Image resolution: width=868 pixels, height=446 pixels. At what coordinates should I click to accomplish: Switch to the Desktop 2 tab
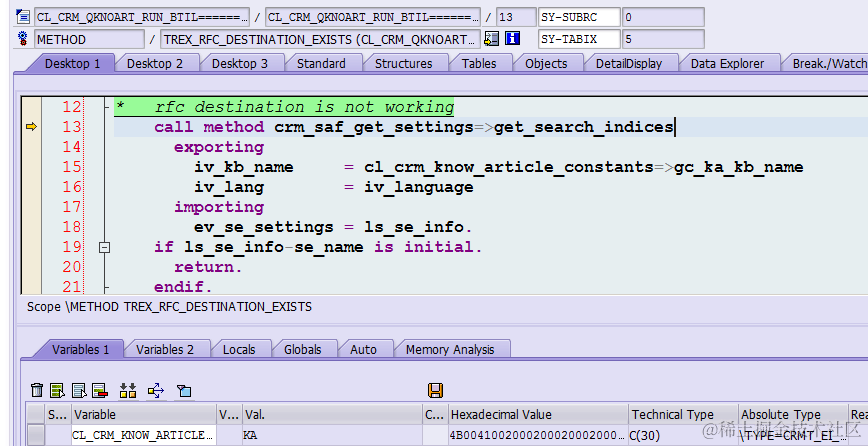[155, 63]
